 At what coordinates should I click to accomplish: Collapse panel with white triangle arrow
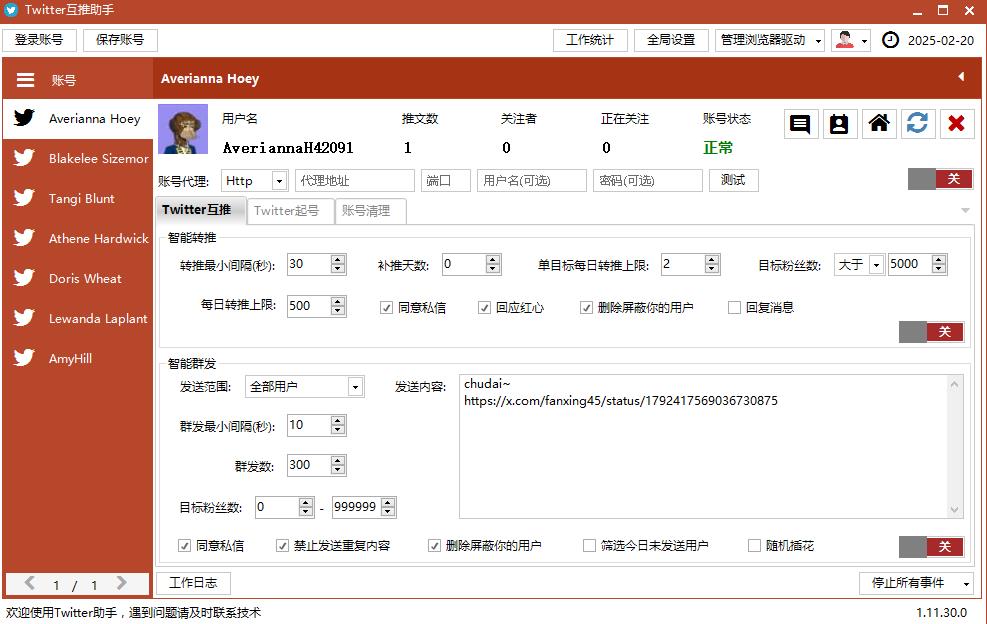961,77
